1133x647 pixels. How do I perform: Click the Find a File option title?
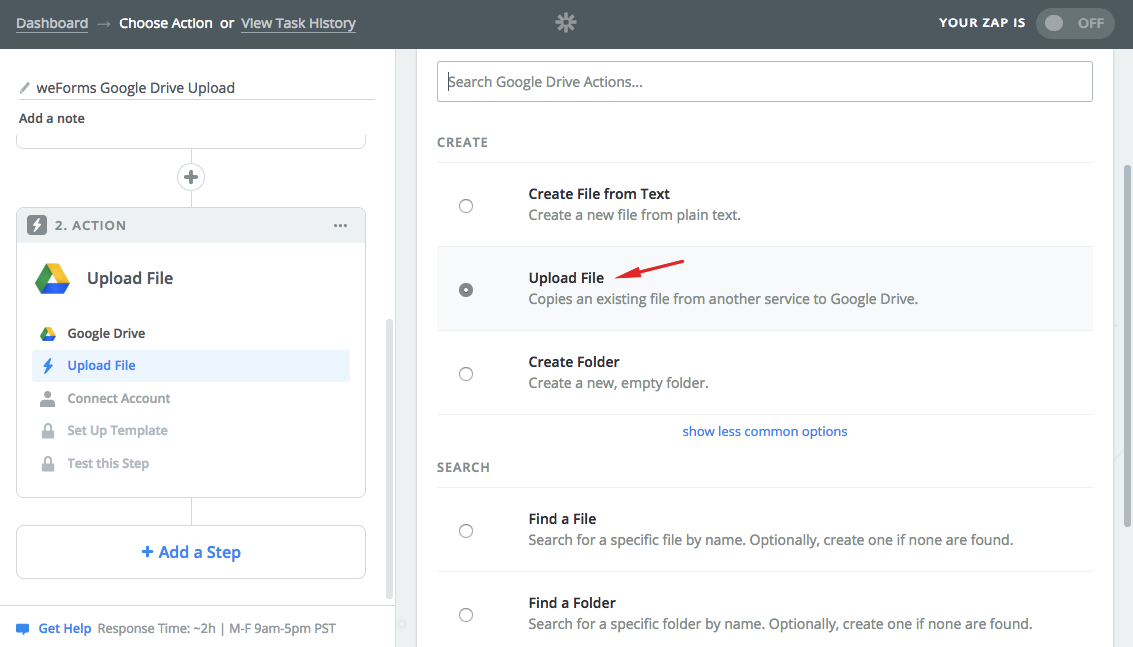[x=562, y=519]
